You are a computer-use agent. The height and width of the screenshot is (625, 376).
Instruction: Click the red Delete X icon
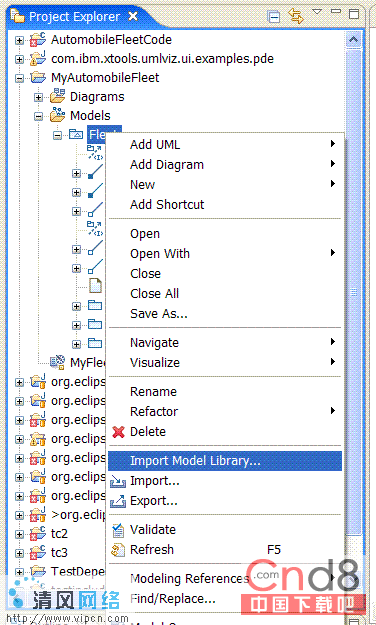coord(118,432)
